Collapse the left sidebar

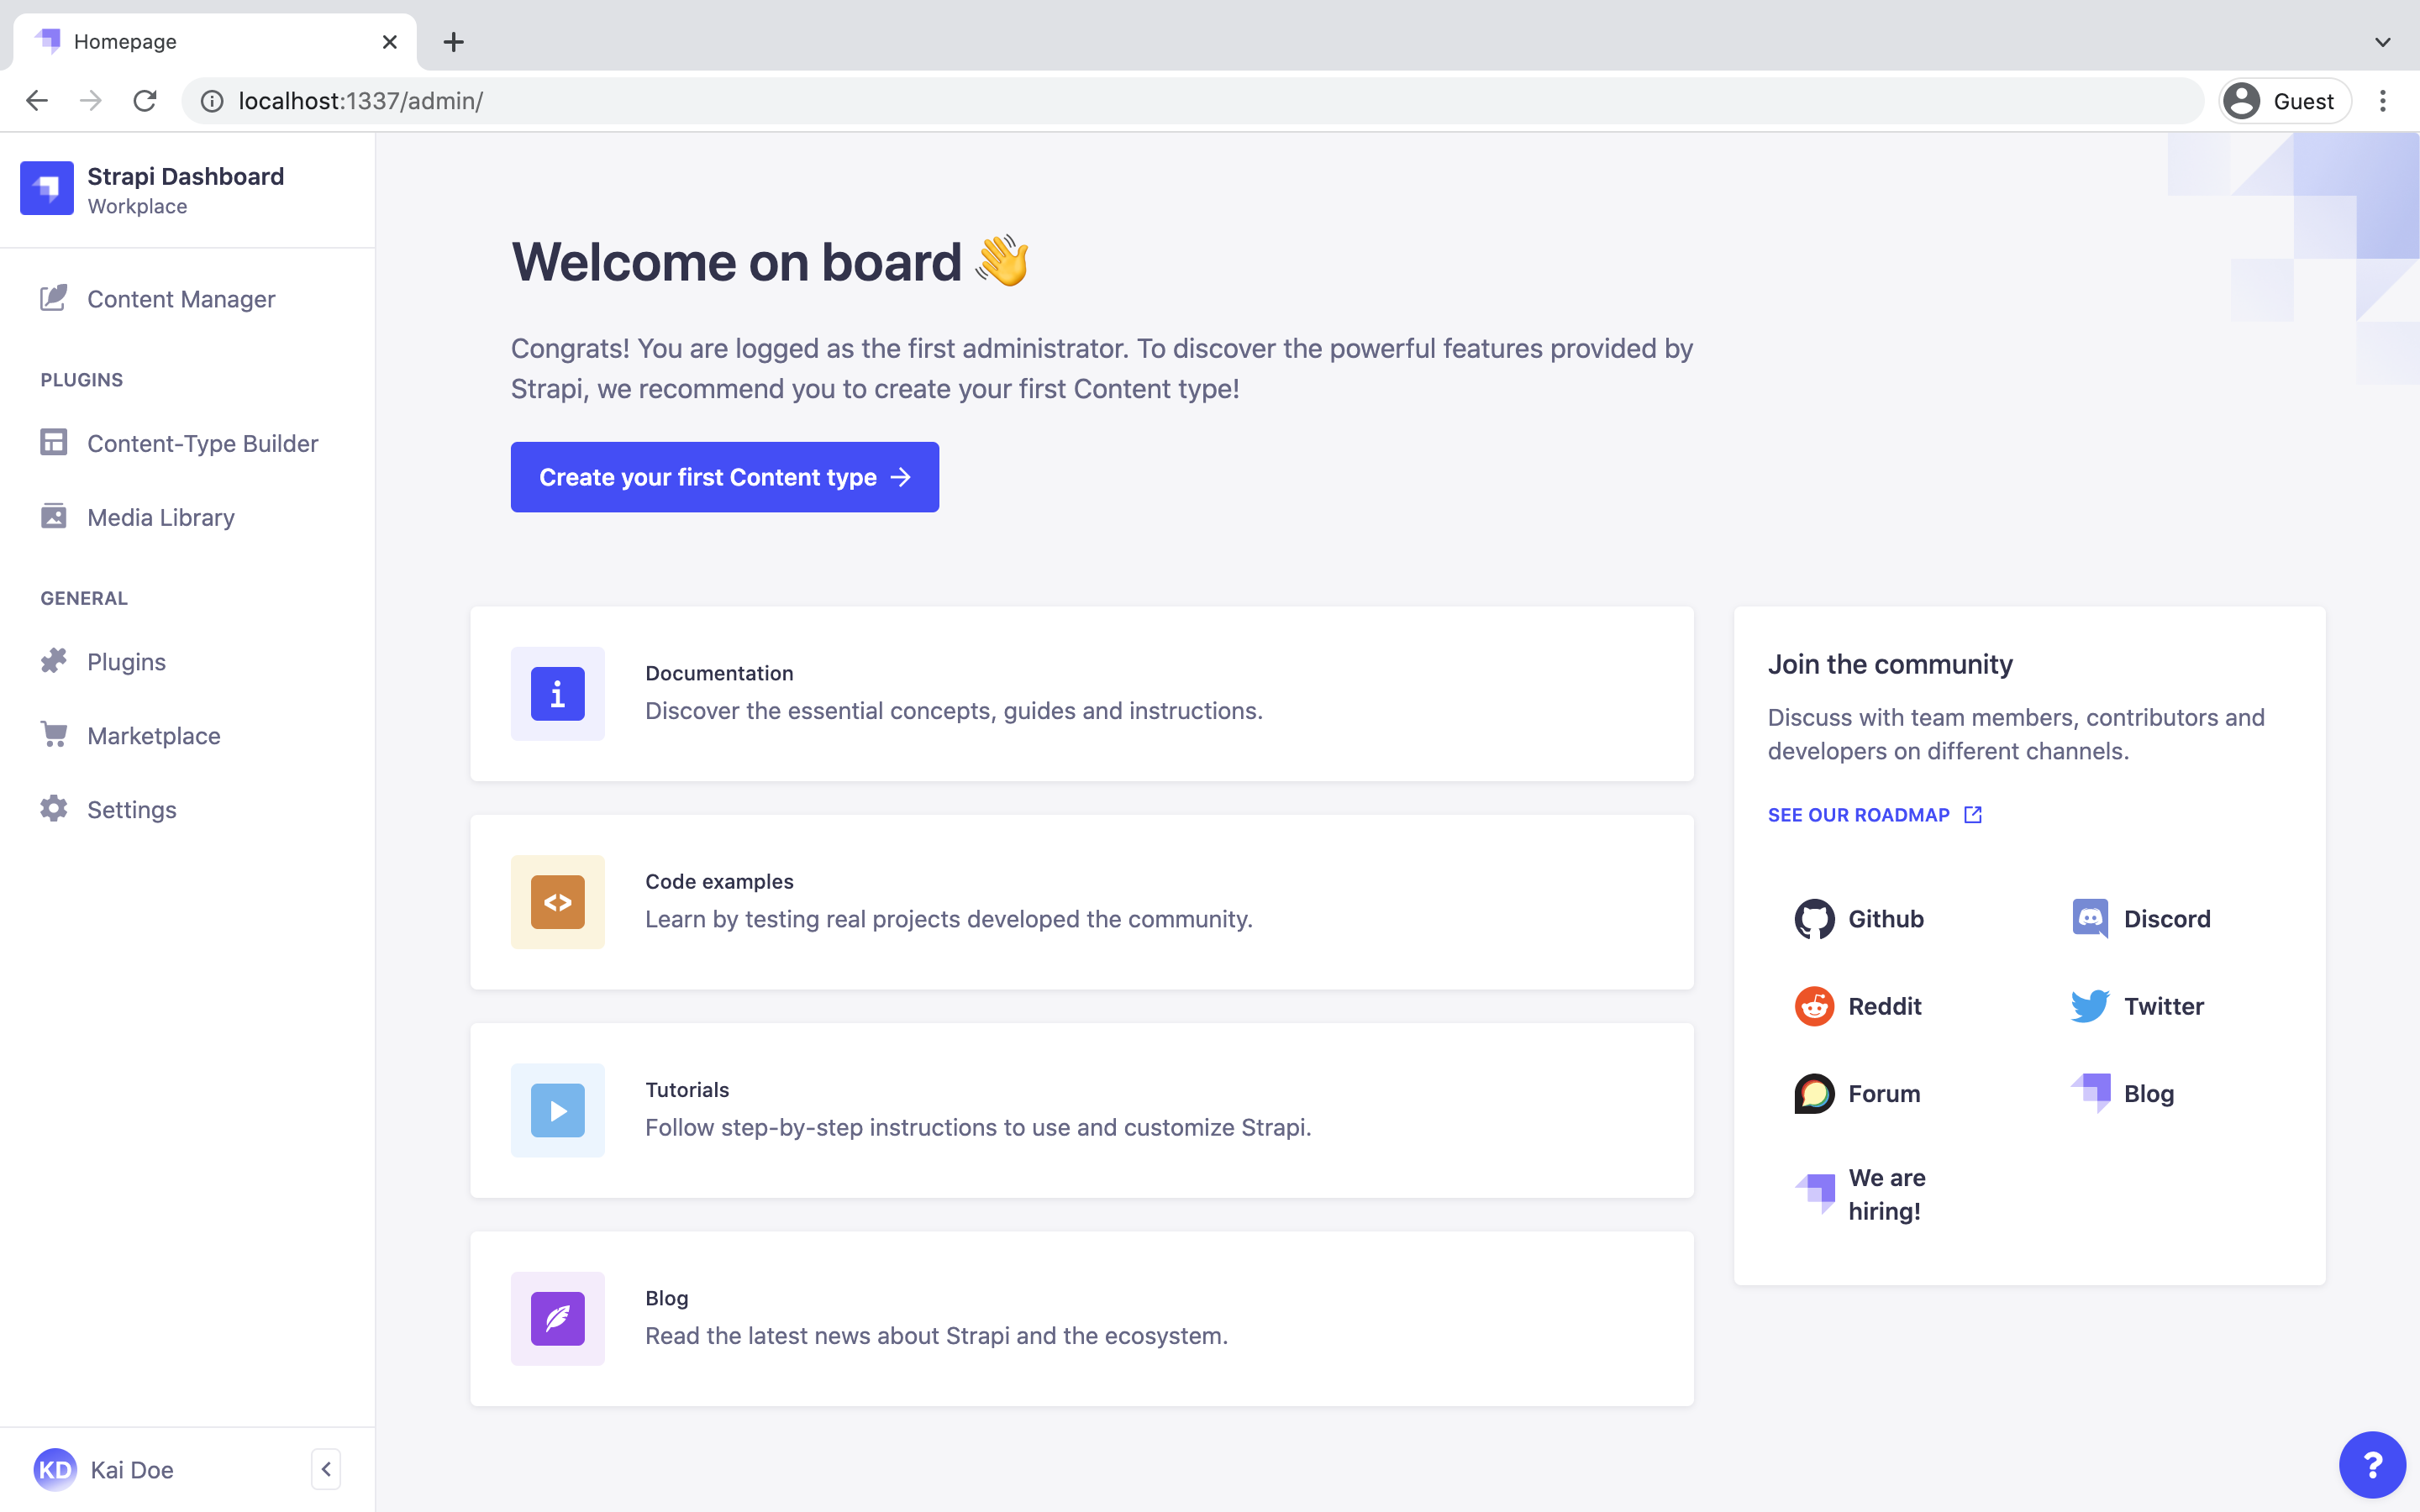click(x=326, y=1468)
